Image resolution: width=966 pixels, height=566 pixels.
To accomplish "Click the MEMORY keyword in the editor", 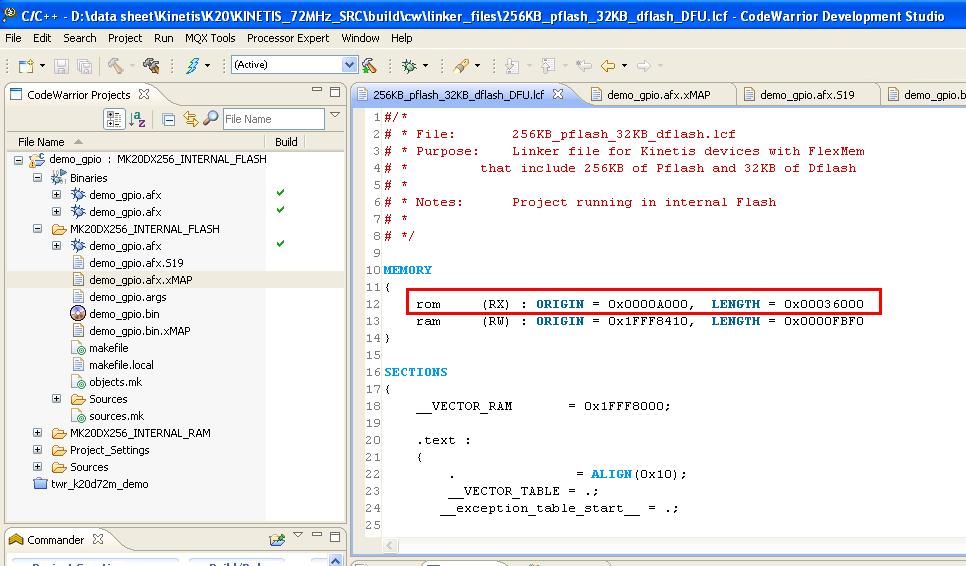I will click(x=408, y=270).
